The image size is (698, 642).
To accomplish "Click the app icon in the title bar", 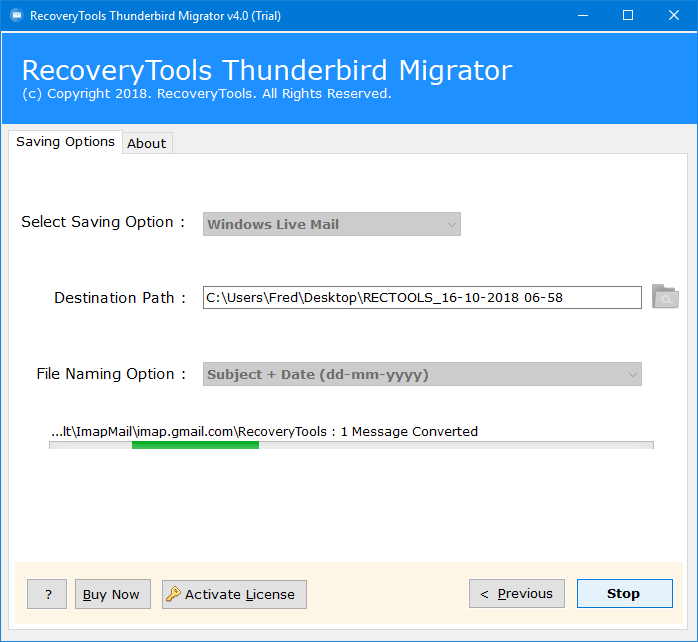I will coord(17,16).
